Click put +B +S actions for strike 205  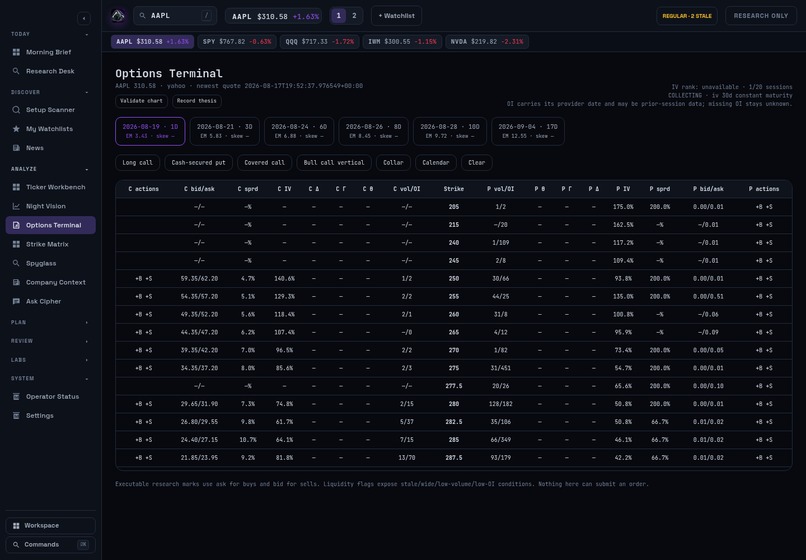pyautogui.click(x=764, y=207)
